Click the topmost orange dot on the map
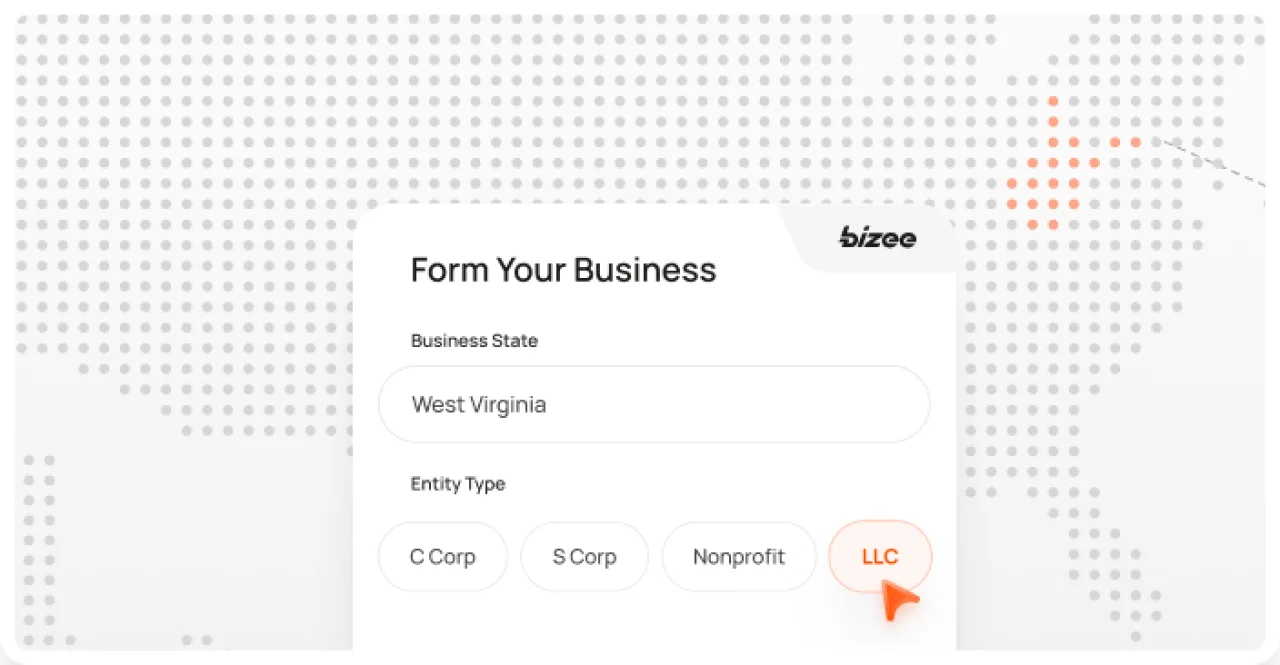1280x665 pixels. [x=1053, y=101]
